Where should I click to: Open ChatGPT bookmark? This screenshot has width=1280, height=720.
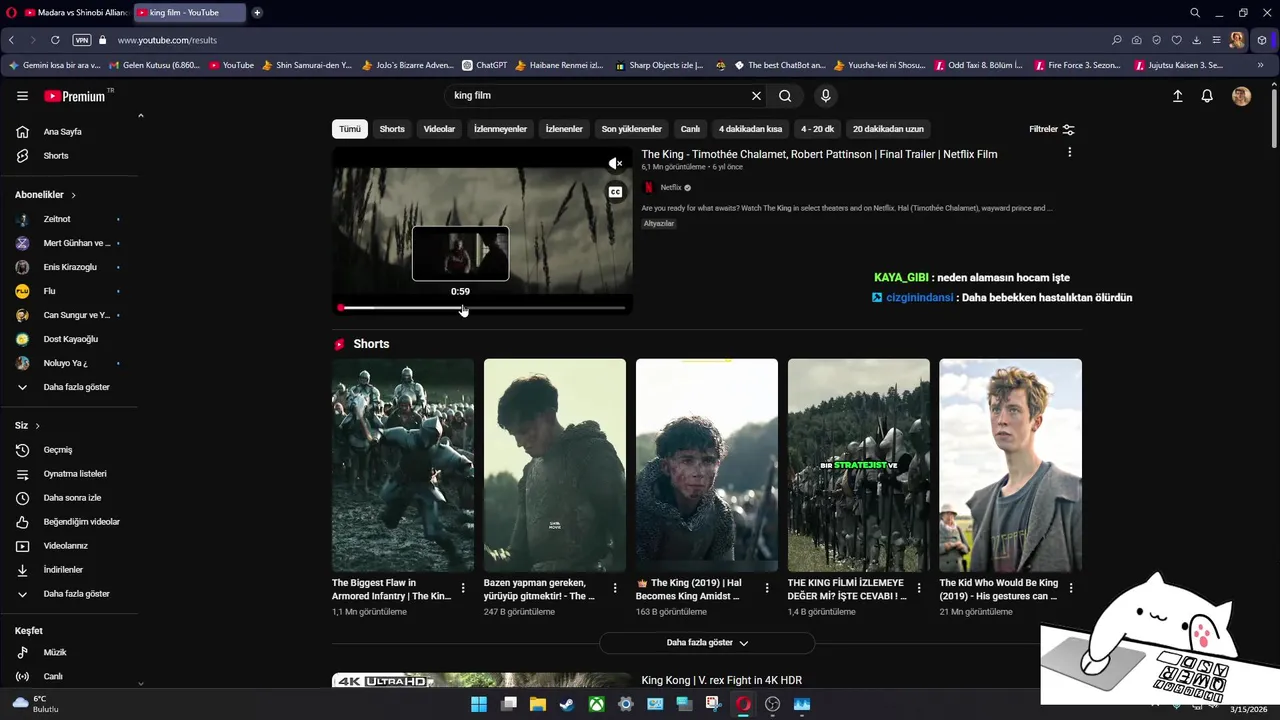[485, 65]
